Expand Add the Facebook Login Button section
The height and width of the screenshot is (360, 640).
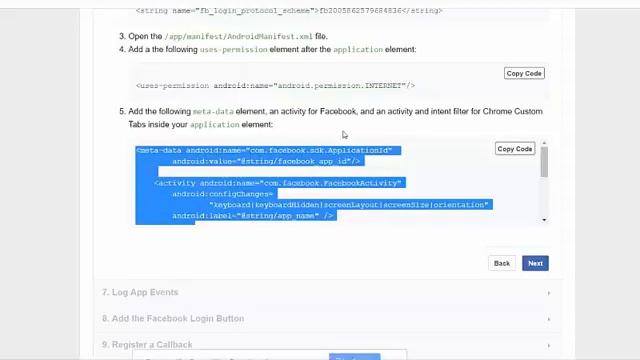[328, 319]
